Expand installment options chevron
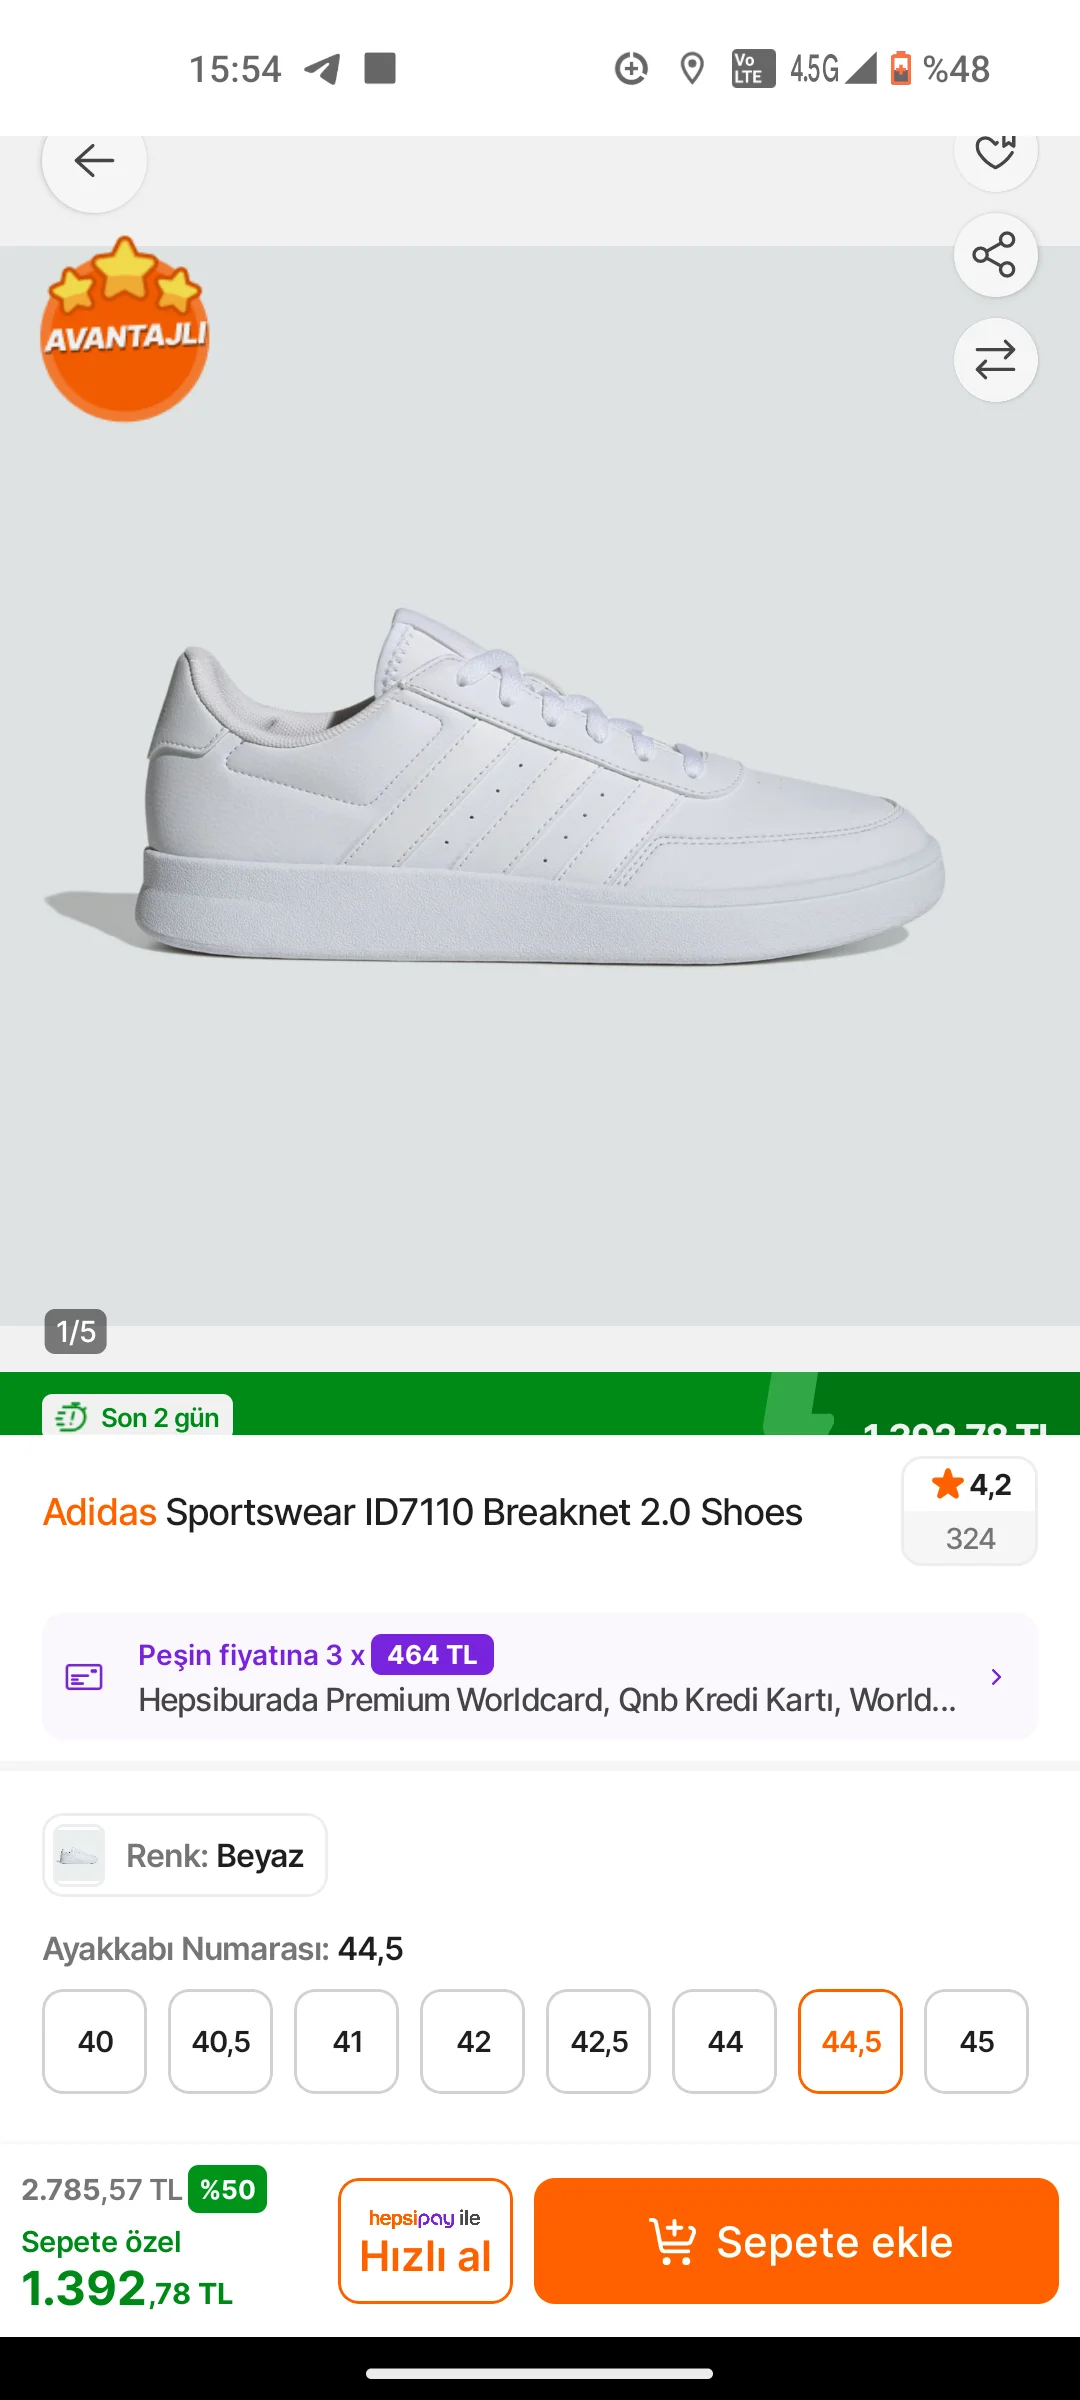 coord(996,1677)
